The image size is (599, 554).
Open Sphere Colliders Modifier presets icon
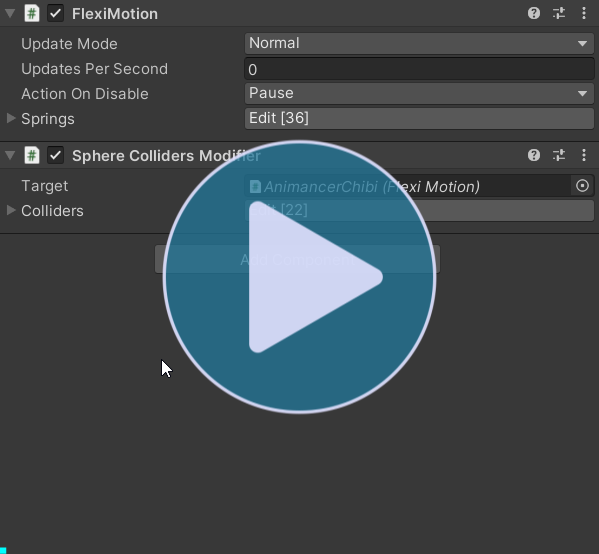[559, 155]
